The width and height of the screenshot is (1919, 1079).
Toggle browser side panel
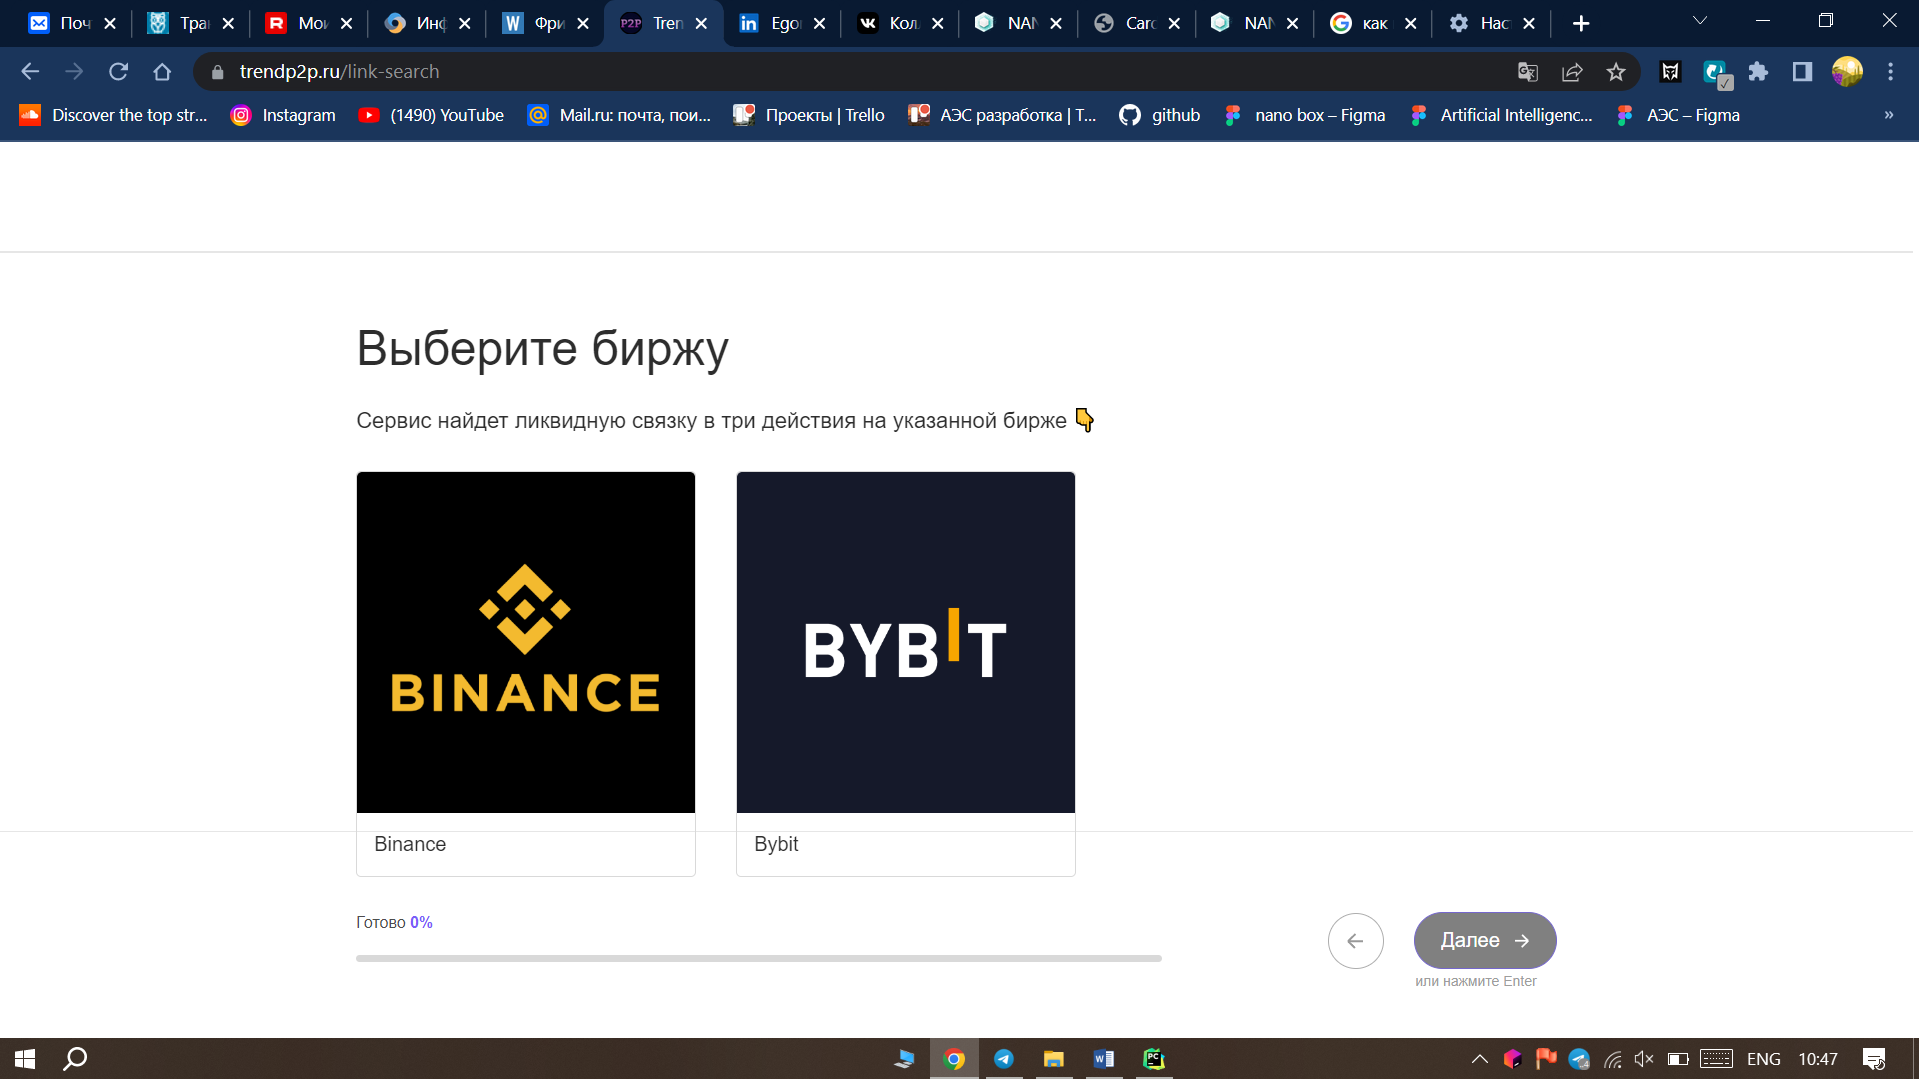pos(1802,72)
